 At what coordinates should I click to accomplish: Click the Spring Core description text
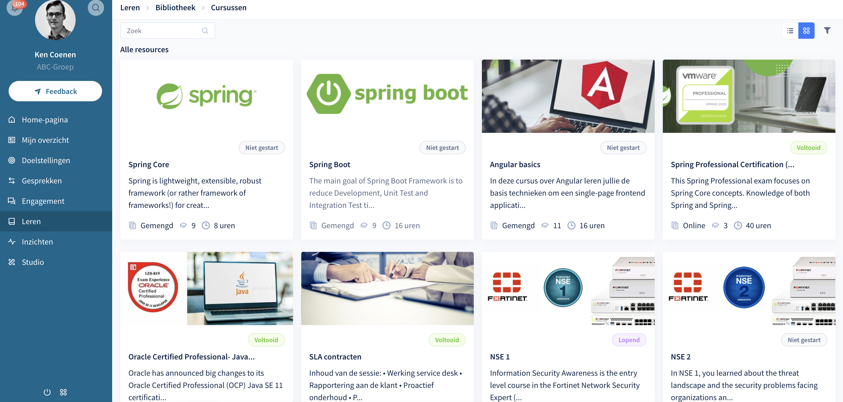point(195,193)
